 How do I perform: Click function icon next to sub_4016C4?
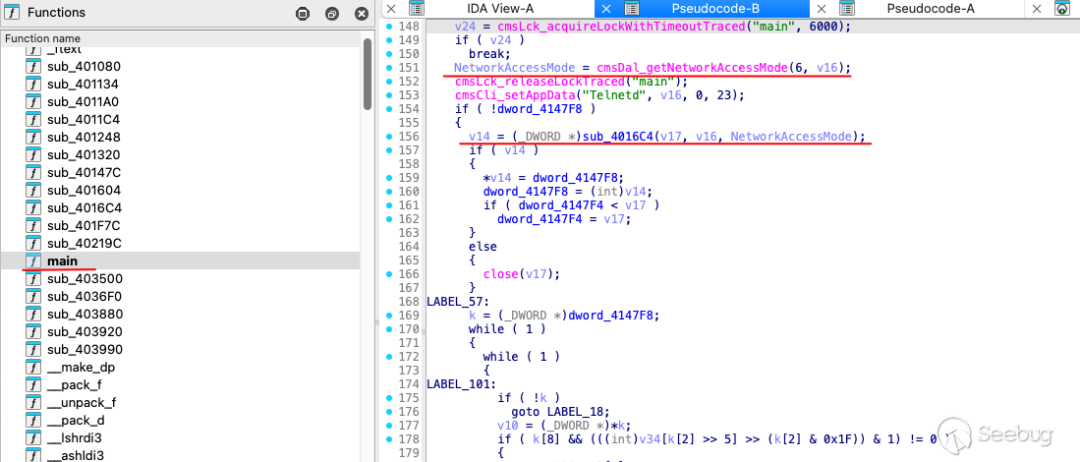pyautogui.click(x=32, y=208)
